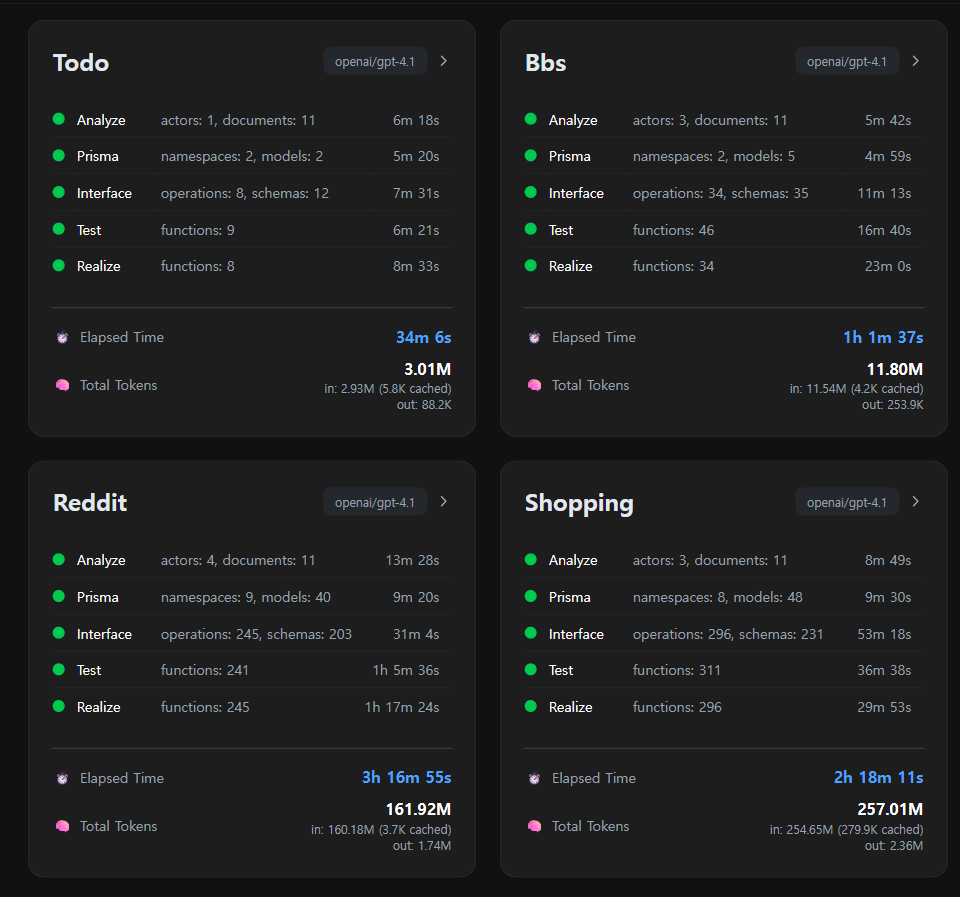This screenshot has height=897, width=960.
Task: Toggle the Analyze status light on Reddit card
Action: click(x=61, y=560)
